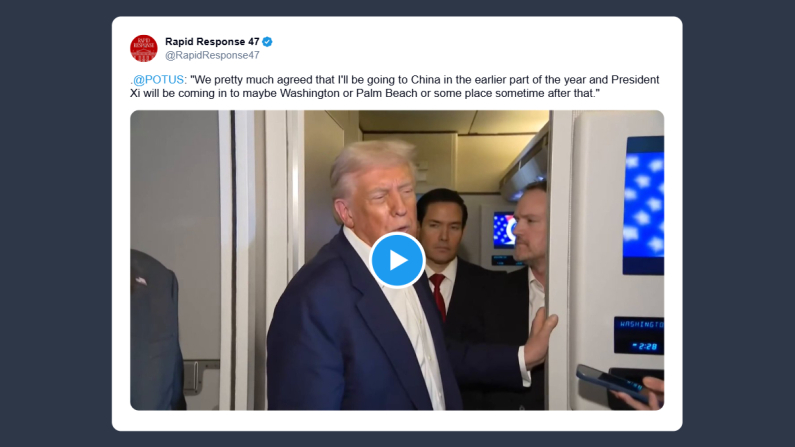This screenshot has width=795, height=447.
Task: Click the small flag monitor in video background
Action: pyautogui.click(x=503, y=230)
